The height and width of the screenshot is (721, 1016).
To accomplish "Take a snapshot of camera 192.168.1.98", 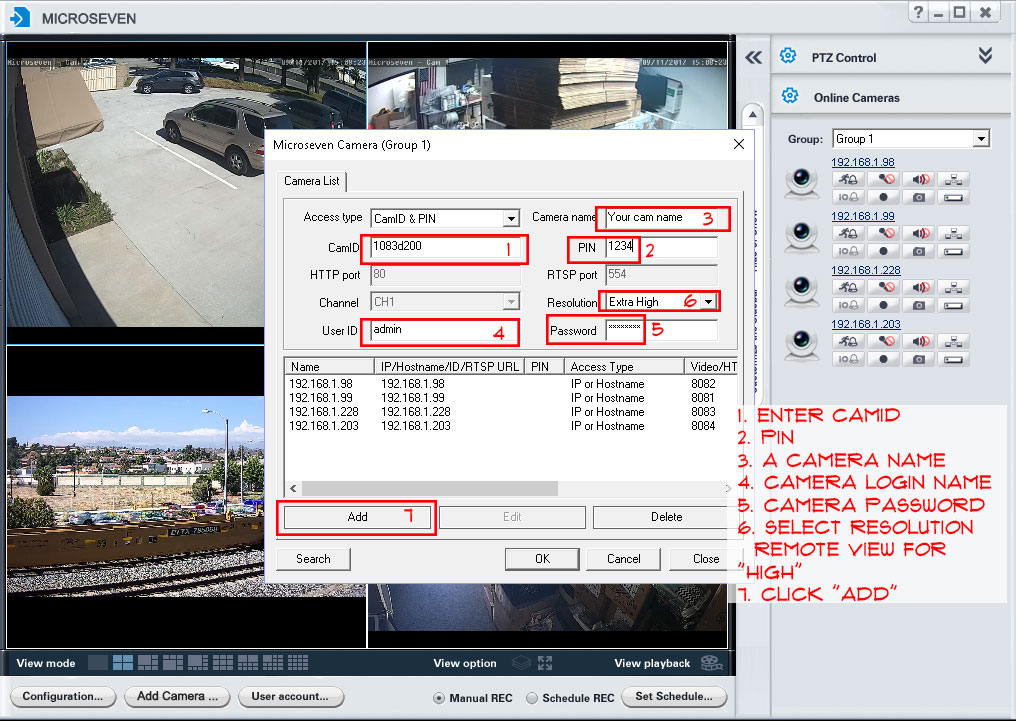I will pyautogui.click(x=919, y=198).
